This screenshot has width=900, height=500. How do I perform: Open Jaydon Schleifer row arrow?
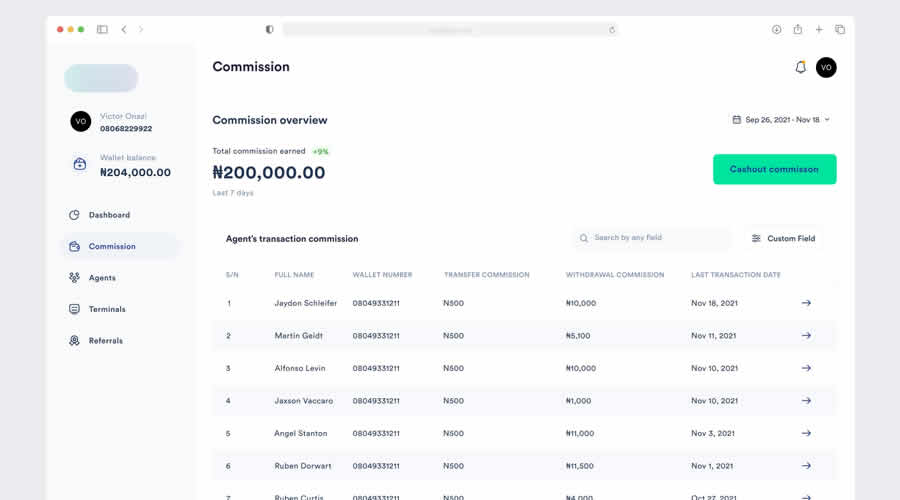pos(806,303)
